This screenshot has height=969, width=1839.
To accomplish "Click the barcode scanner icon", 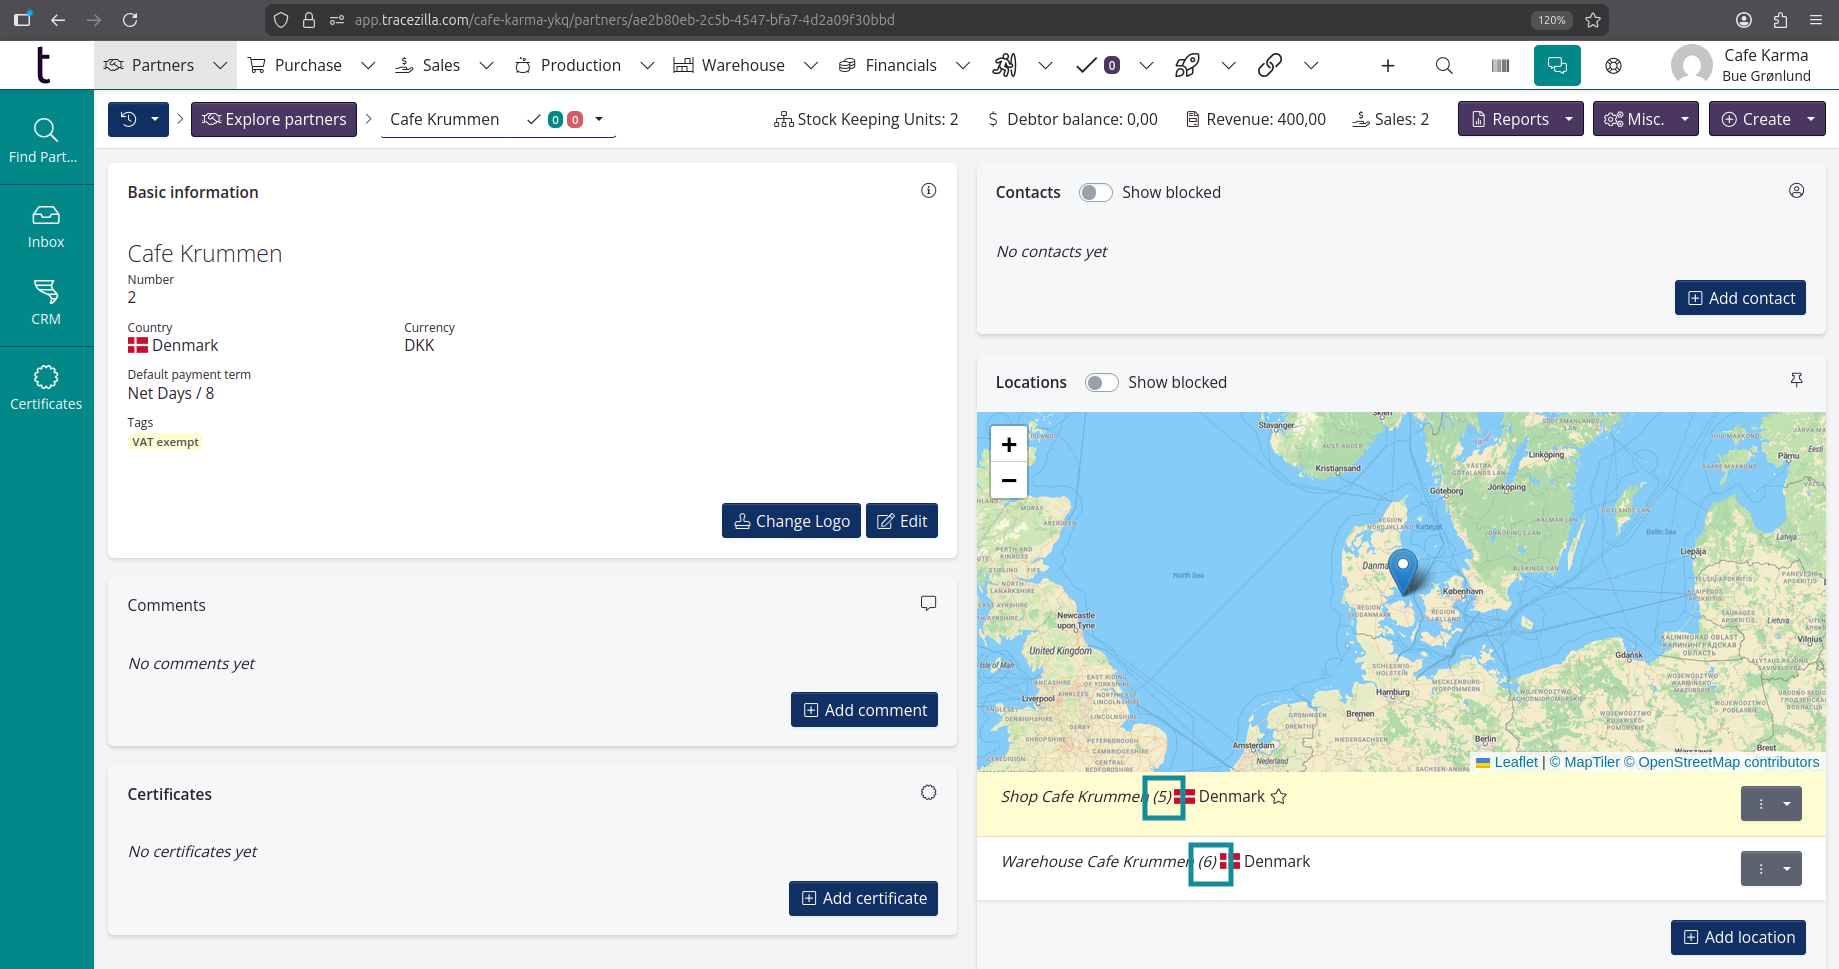I will point(1499,65).
